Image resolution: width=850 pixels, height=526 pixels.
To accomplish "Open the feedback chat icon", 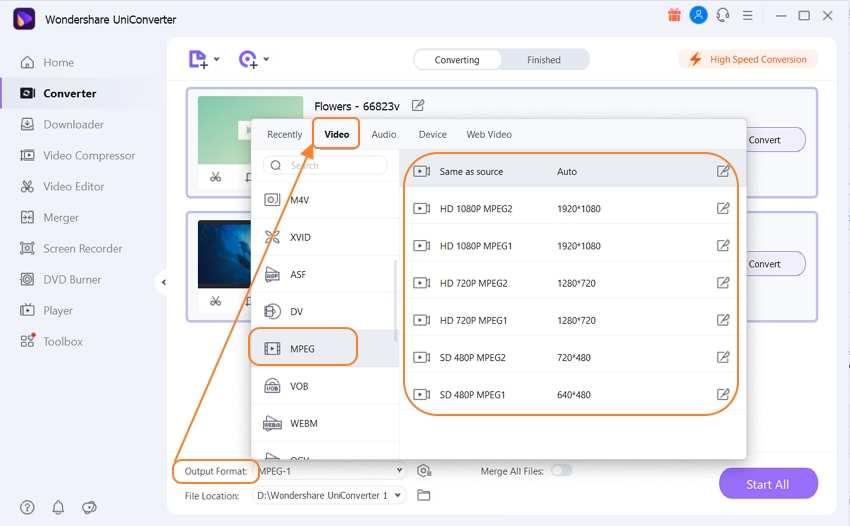I will point(89,507).
